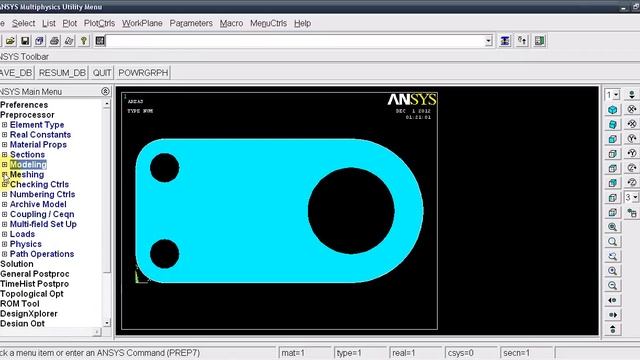Click the Reset Picking icon
This screenshot has height=360, width=640.
tap(522, 41)
